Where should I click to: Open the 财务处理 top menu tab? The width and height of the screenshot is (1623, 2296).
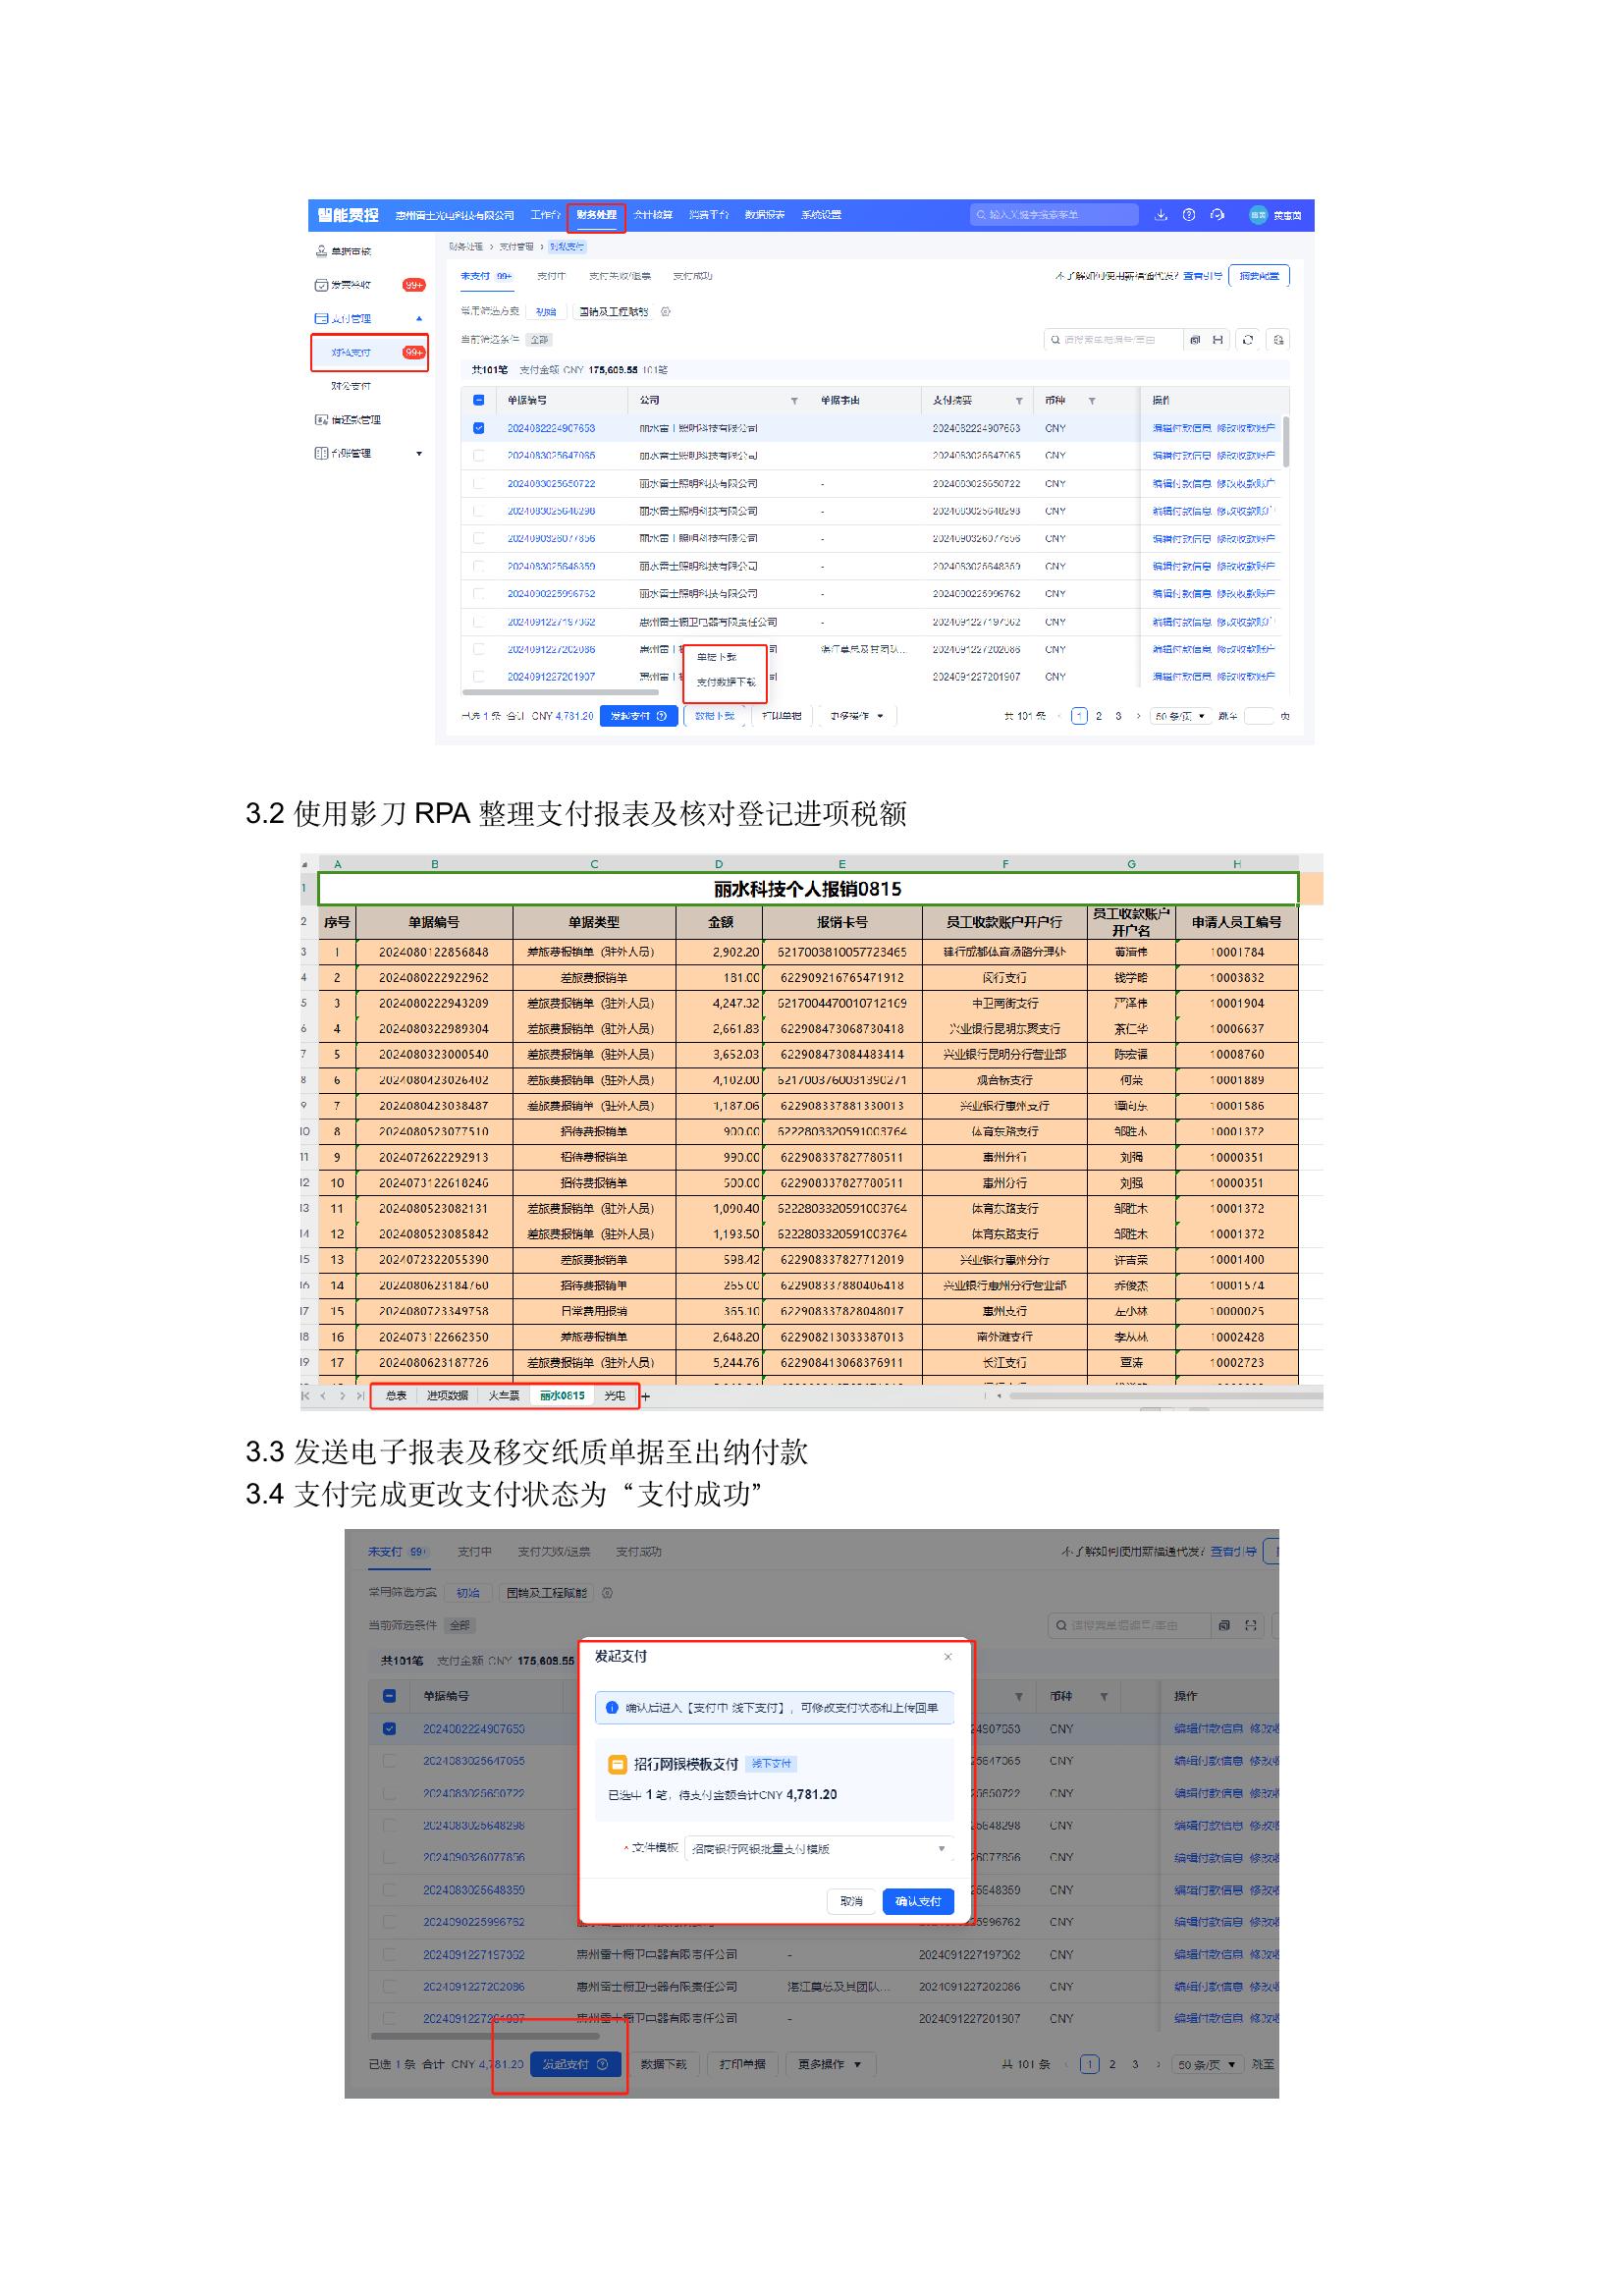click(x=596, y=216)
